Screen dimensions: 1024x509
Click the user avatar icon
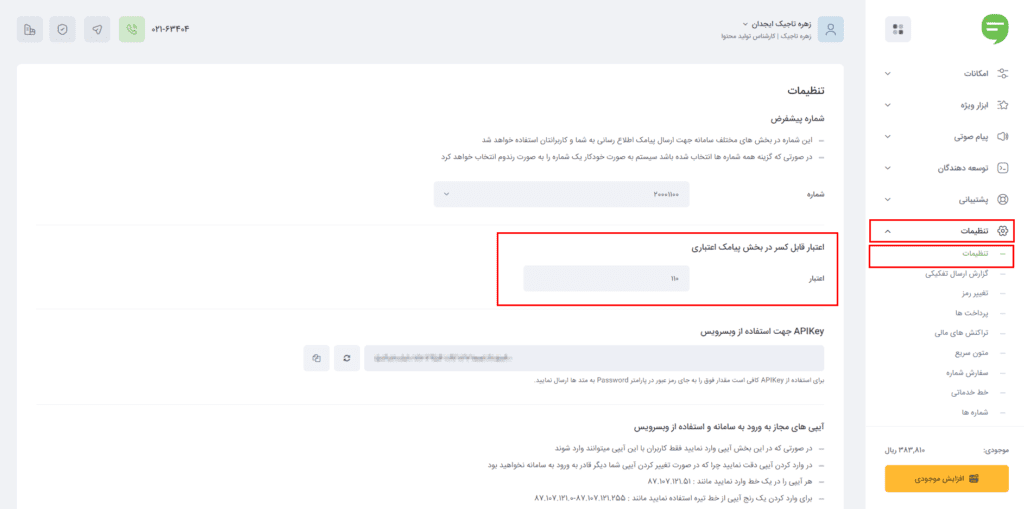coord(831,29)
